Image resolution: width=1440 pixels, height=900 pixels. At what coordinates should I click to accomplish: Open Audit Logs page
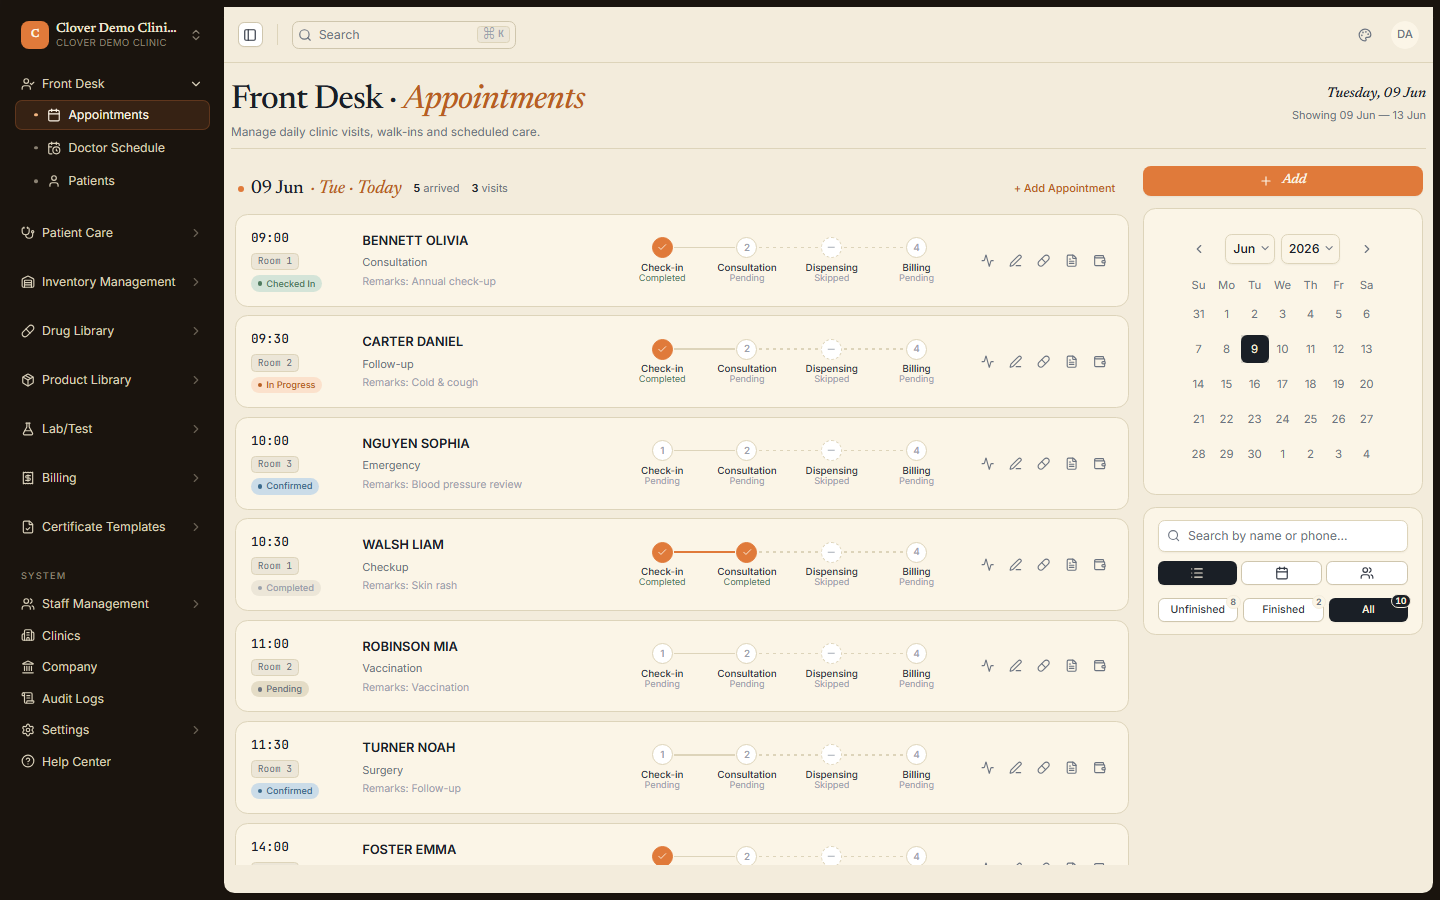pyautogui.click(x=112, y=699)
